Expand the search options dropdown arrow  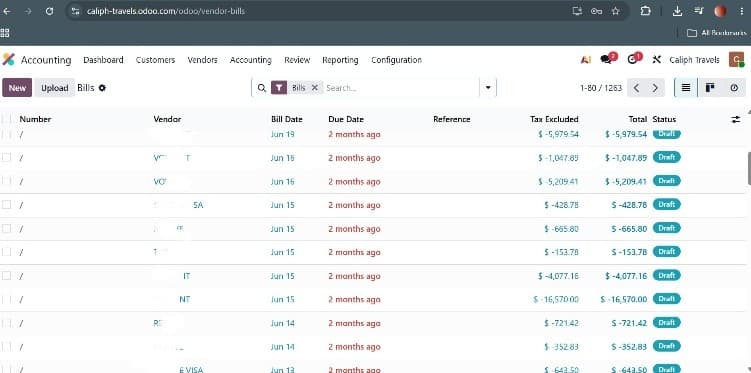(x=488, y=88)
